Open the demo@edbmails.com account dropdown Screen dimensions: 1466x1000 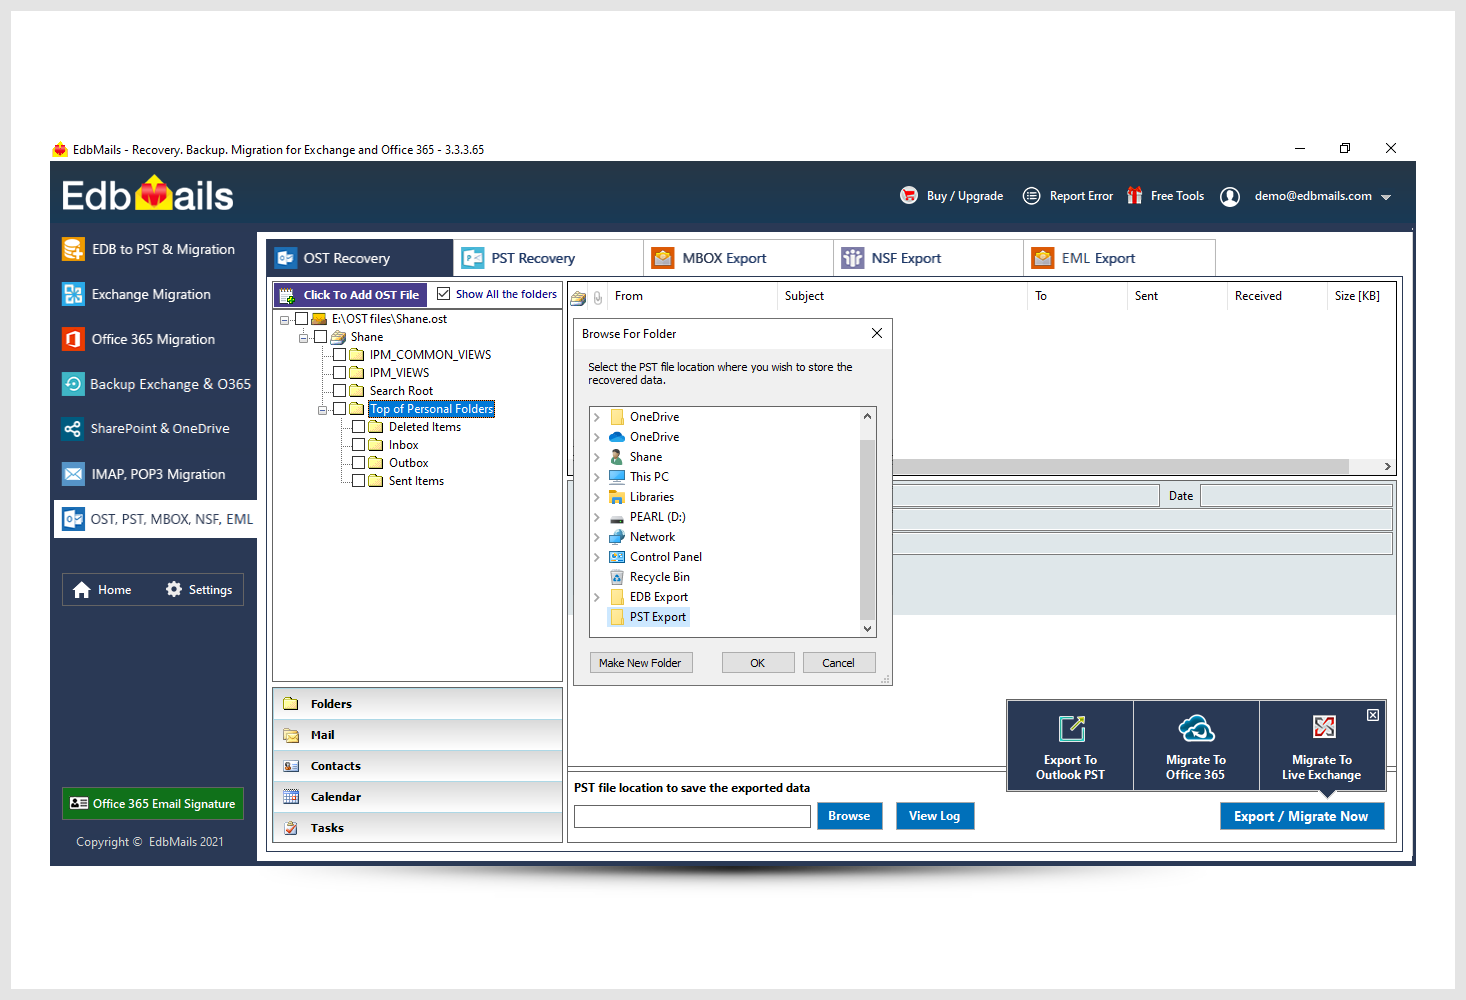(1386, 197)
